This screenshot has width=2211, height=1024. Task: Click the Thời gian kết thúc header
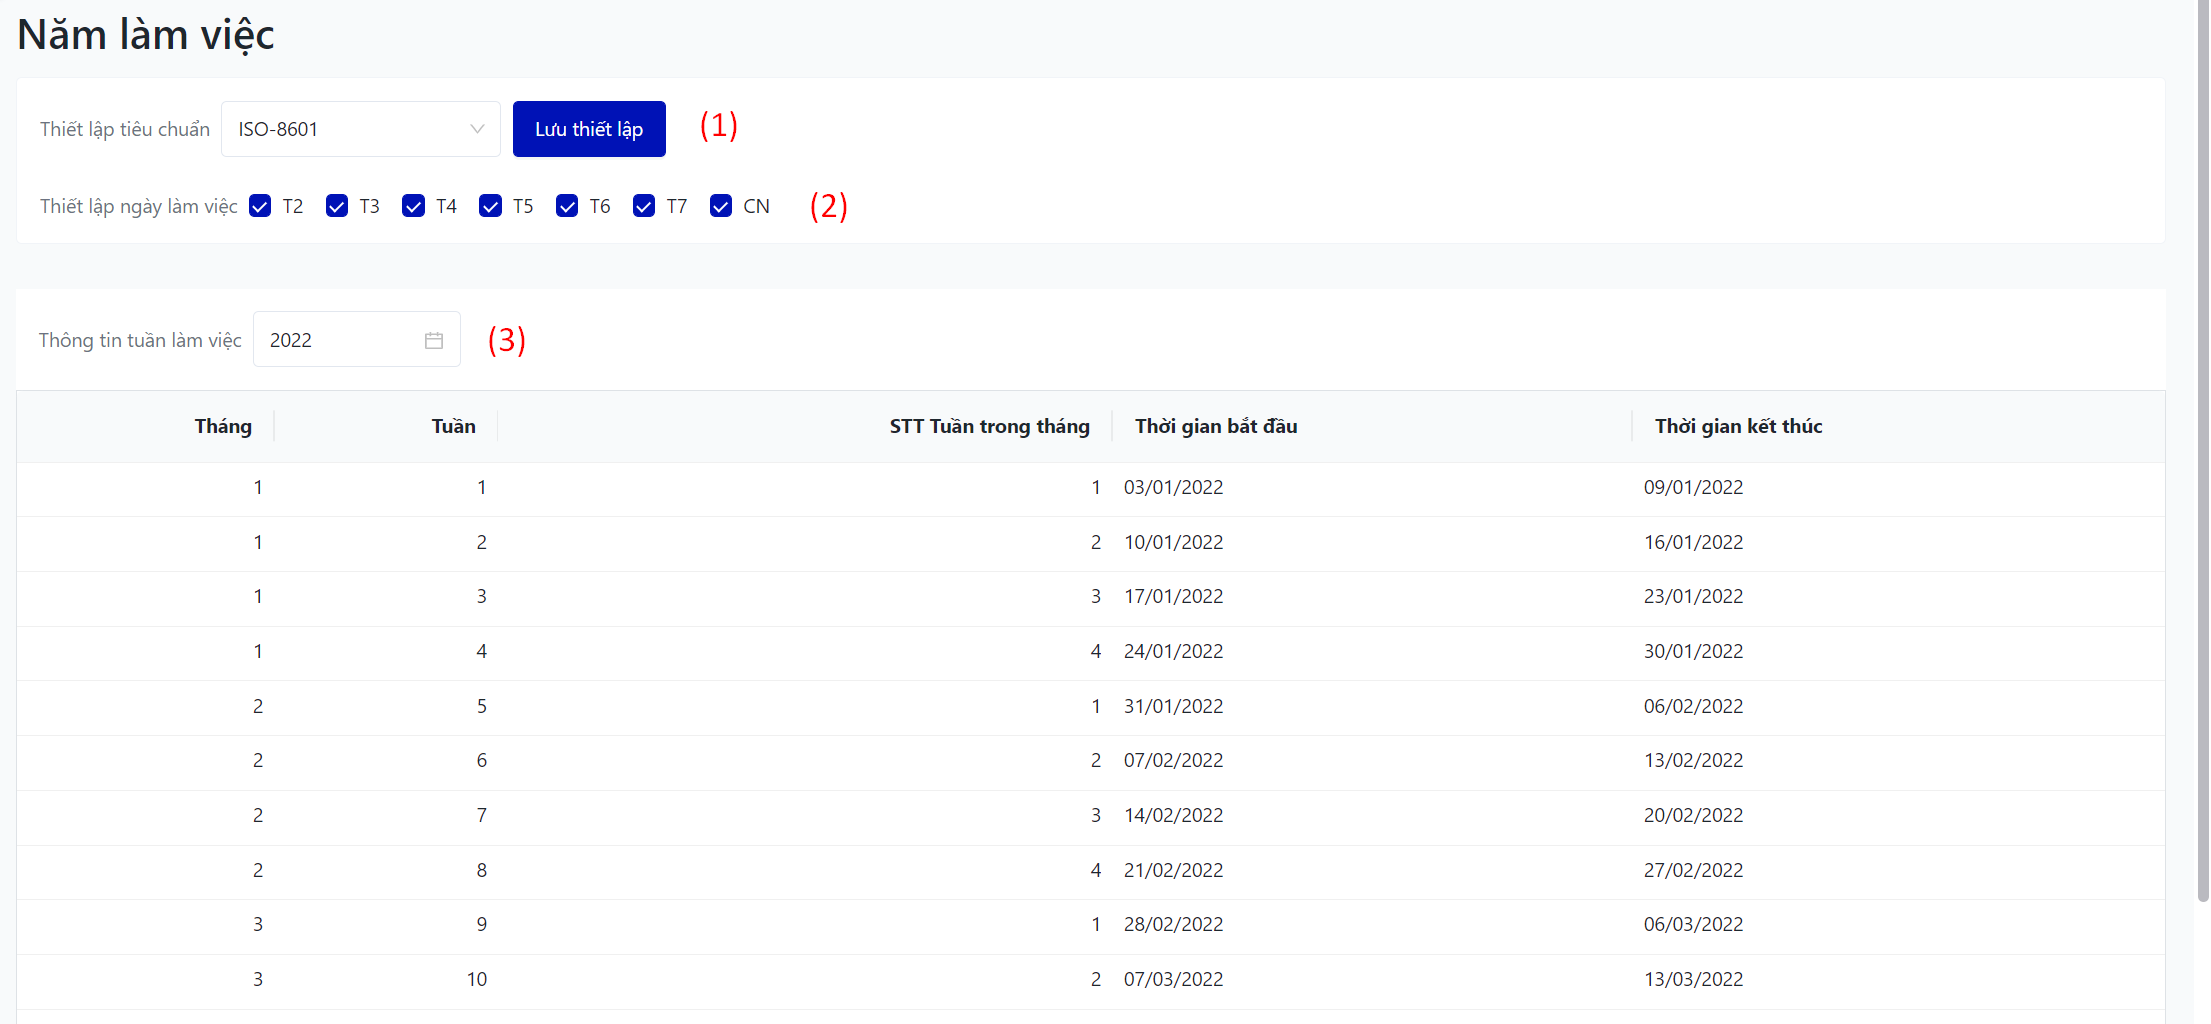point(1738,426)
